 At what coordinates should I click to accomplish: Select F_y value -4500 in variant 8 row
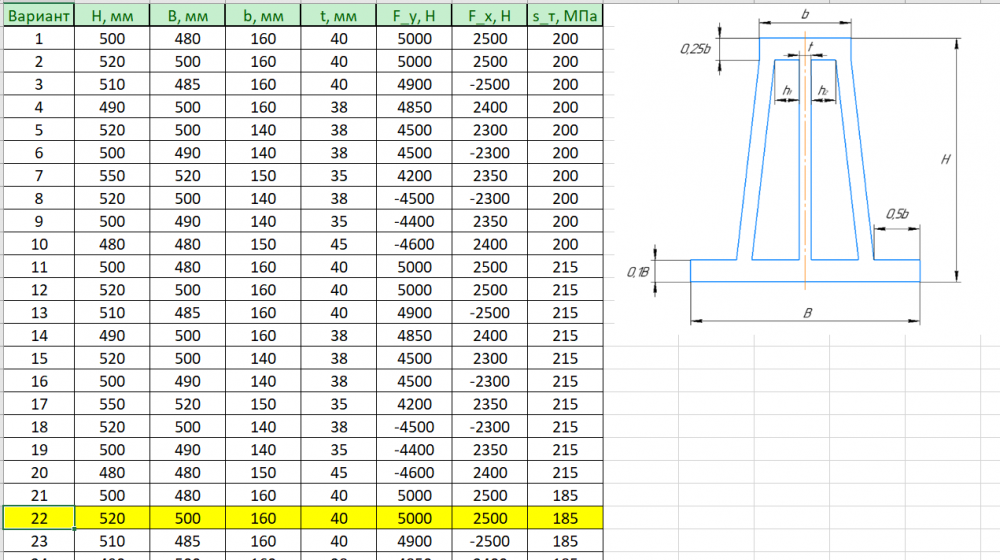415,199
